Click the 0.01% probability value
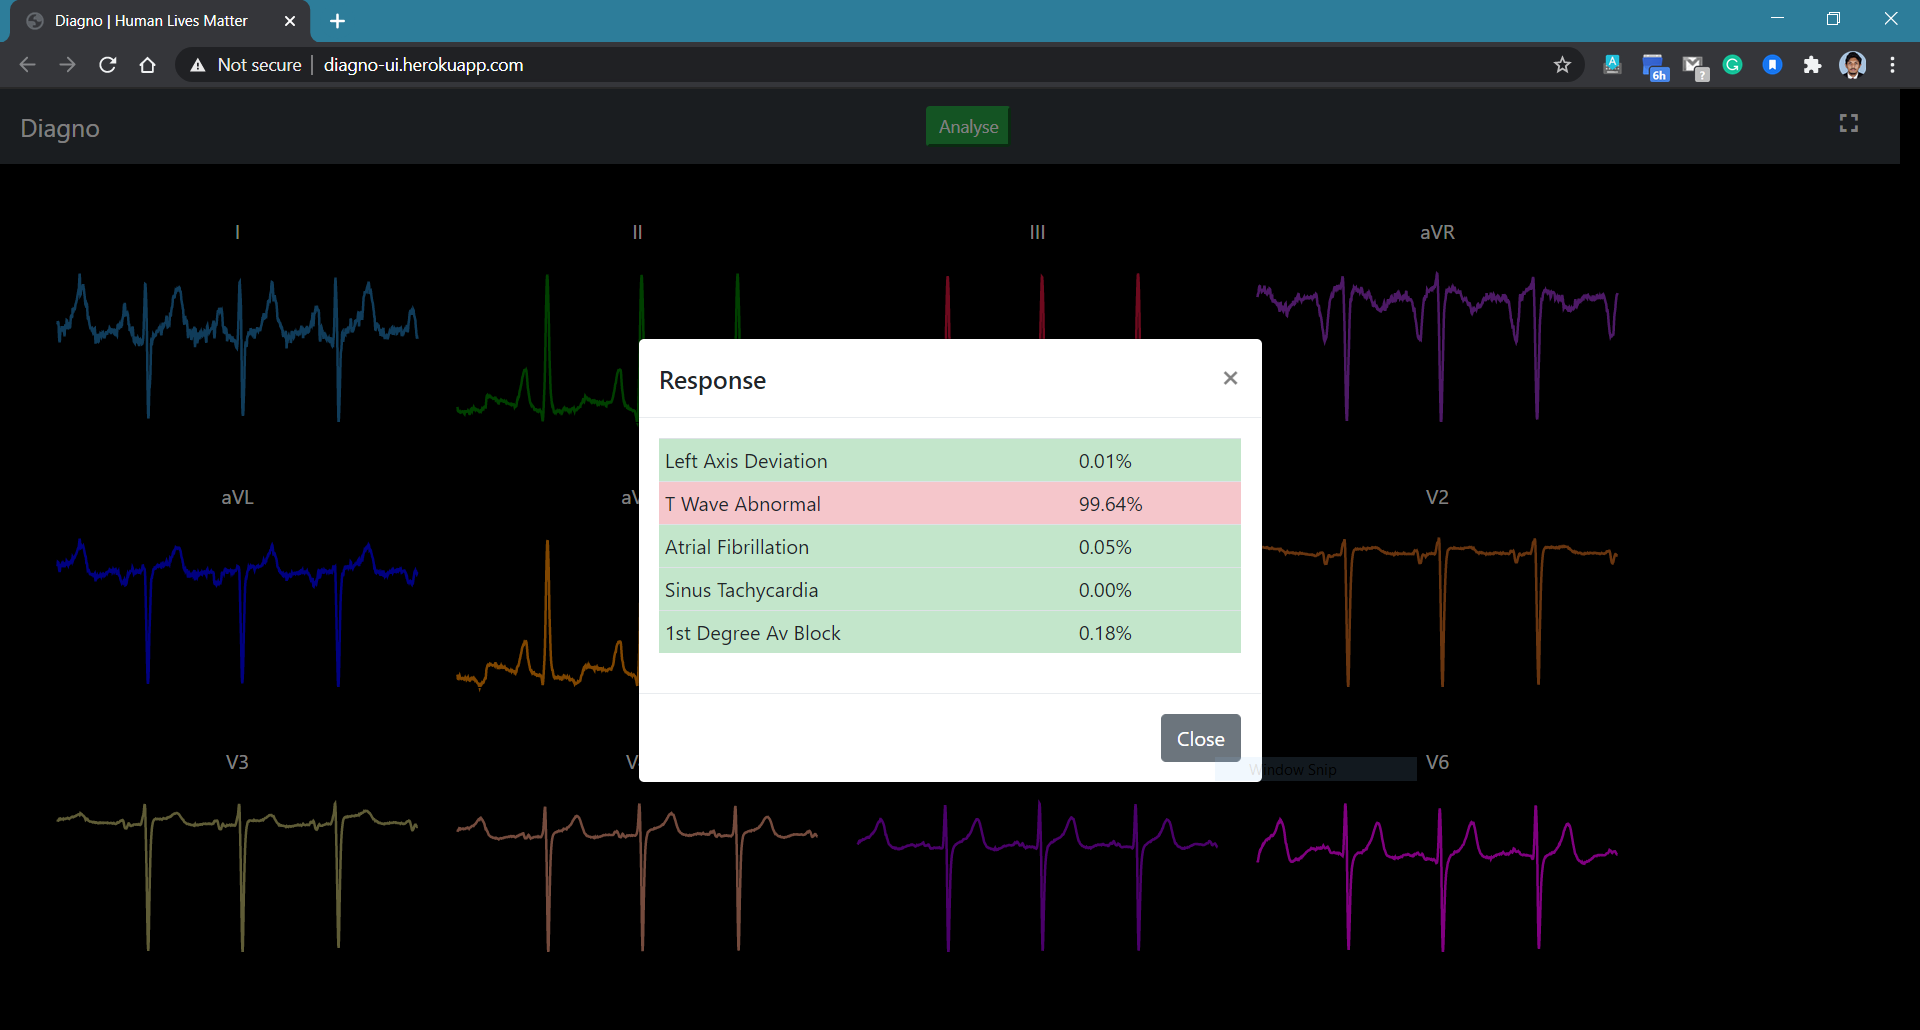The width and height of the screenshot is (1920, 1030). pos(1105,461)
